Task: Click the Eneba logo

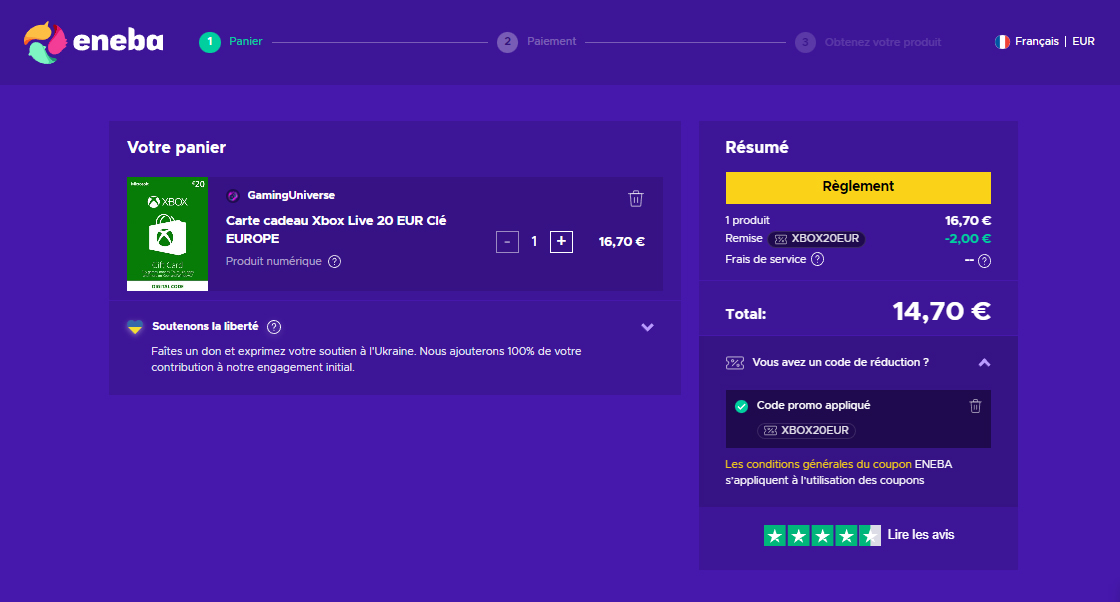Action: 94,42
